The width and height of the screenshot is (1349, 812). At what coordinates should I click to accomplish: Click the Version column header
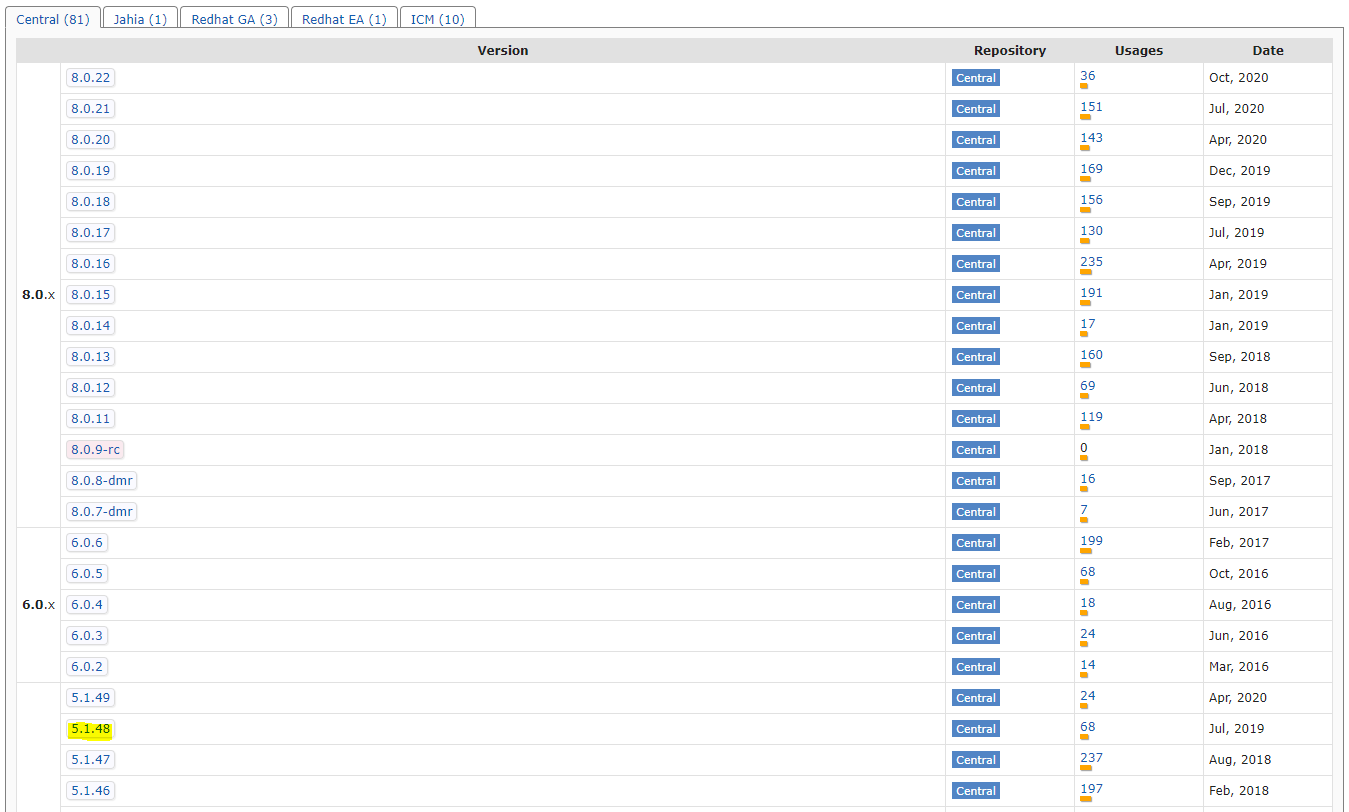(x=503, y=50)
